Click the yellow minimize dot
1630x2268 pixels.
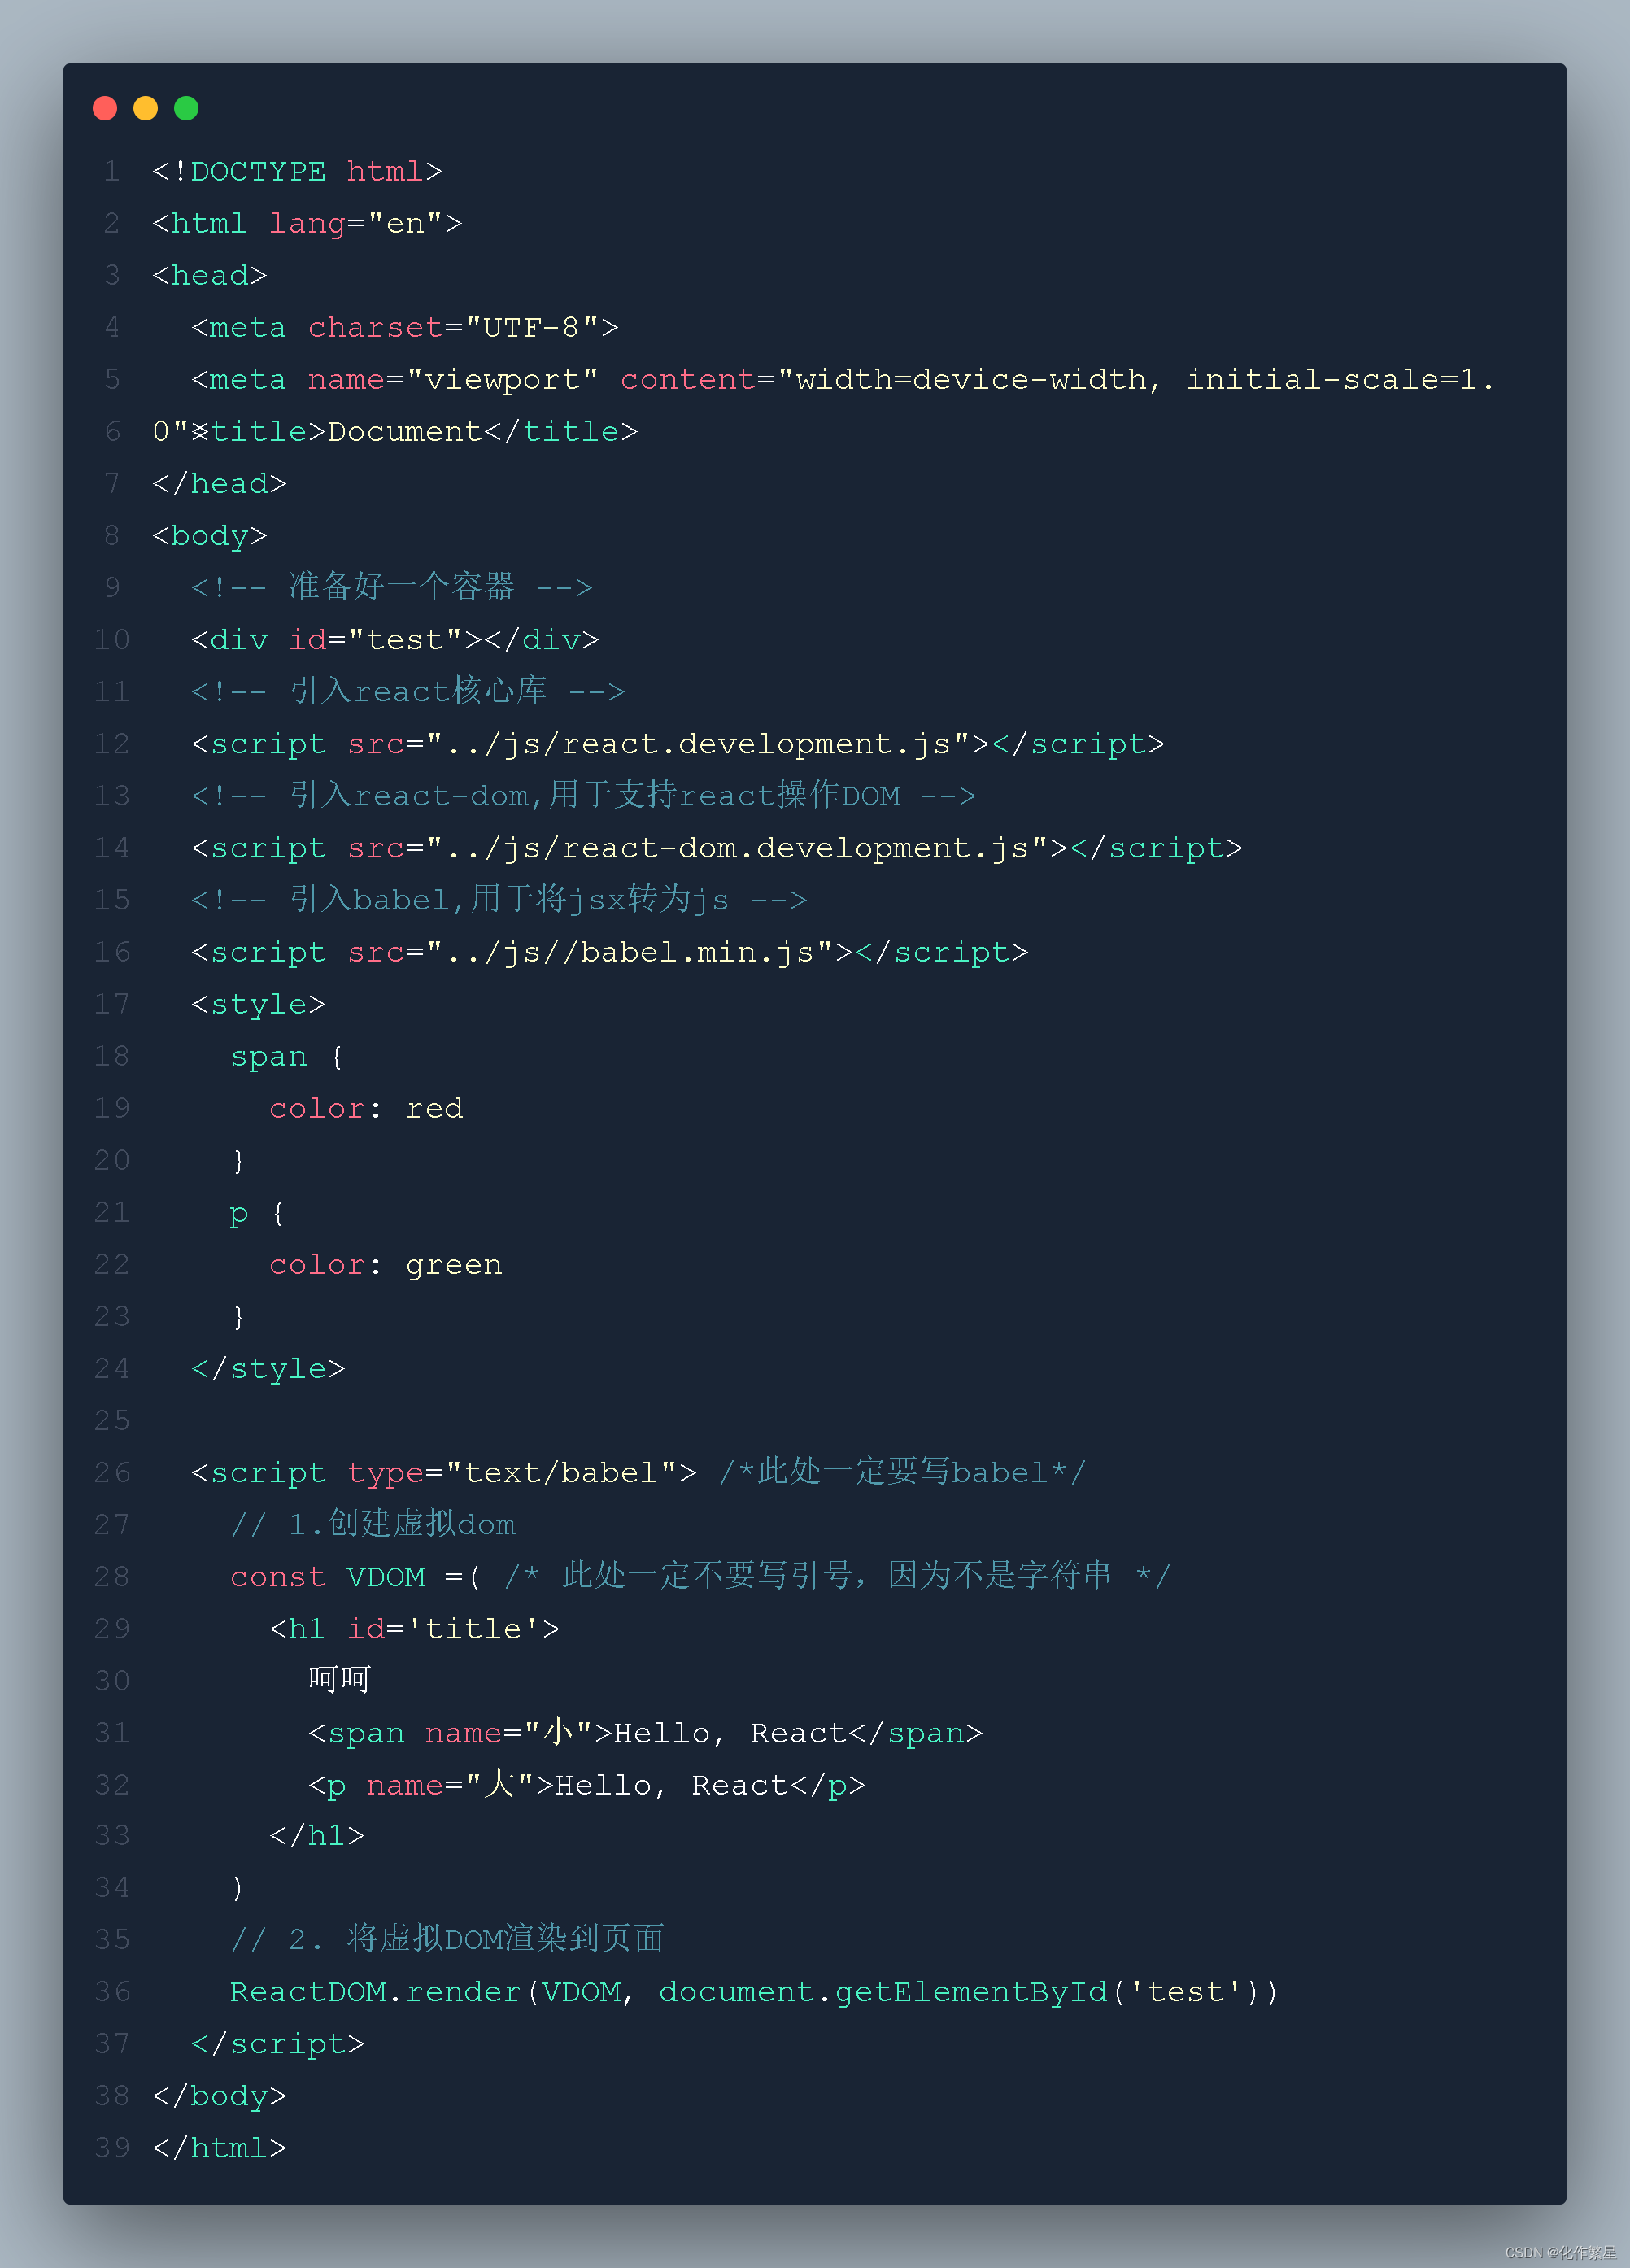point(146,108)
